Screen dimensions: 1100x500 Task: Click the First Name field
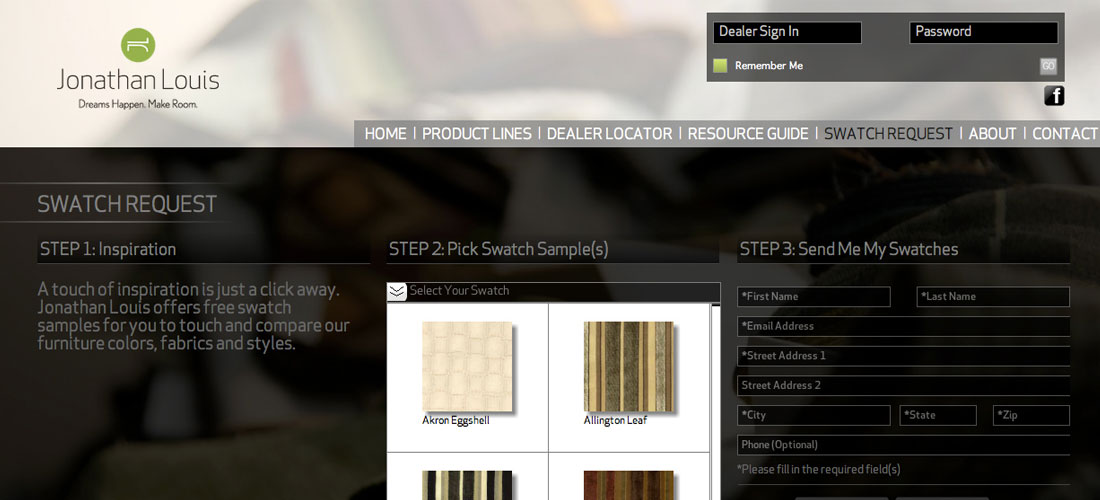(814, 297)
